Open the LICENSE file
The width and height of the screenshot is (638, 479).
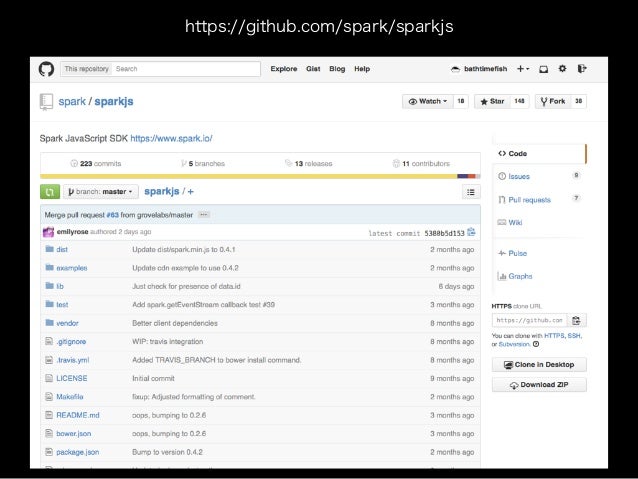[x=72, y=378]
